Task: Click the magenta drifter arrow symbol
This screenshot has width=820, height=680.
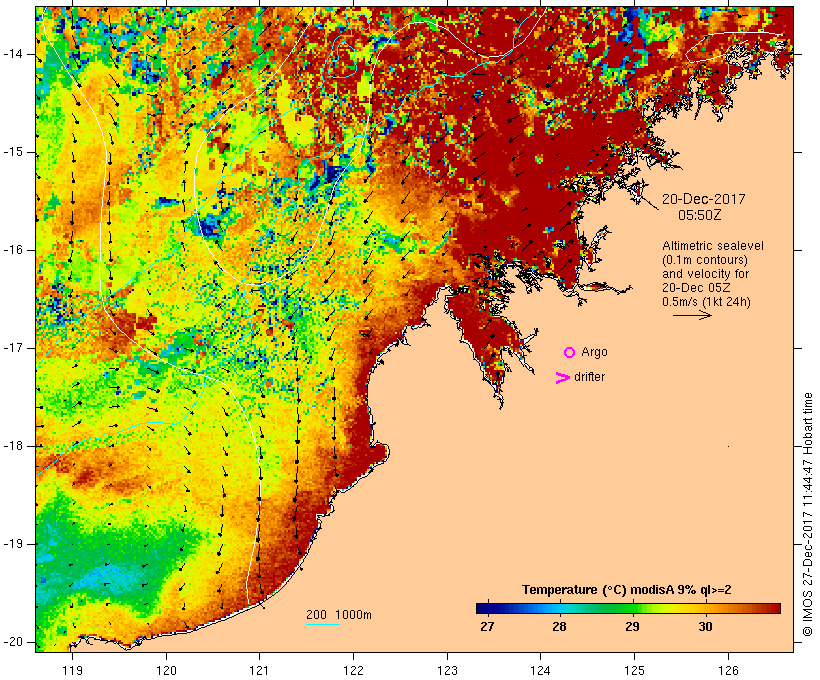Action: point(563,378)
